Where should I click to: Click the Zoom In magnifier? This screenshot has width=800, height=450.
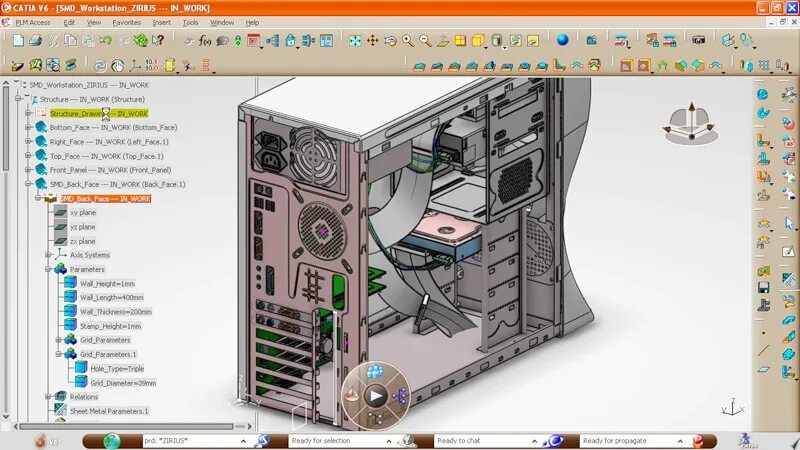click(408, 41)
